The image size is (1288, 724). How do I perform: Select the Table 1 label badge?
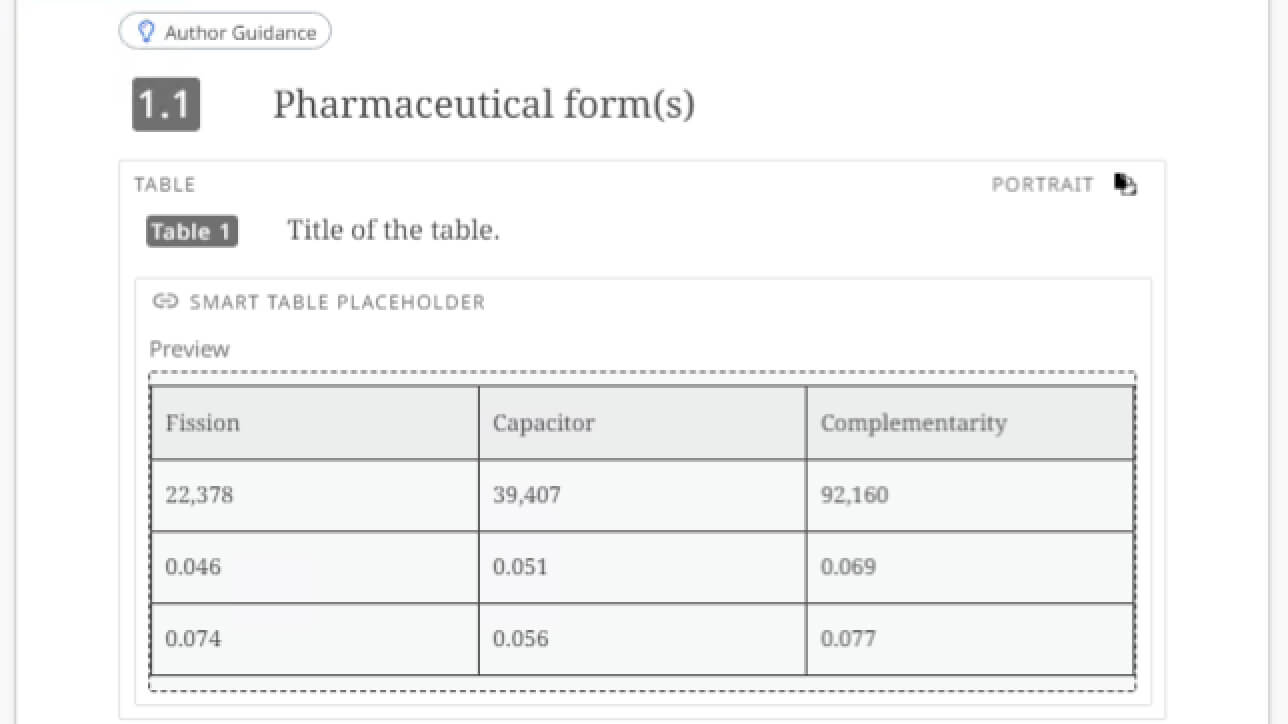click(x=192, y=232)
